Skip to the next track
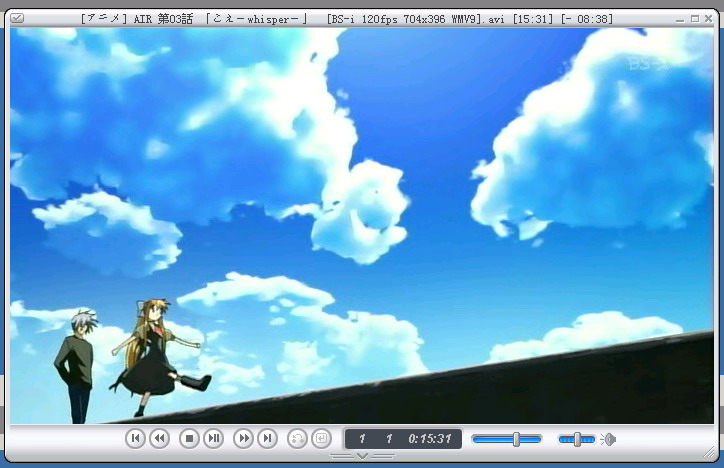Image resolution: width=724 pixels, height=468 pixels. pyautogui.click(x=267, y=438)
